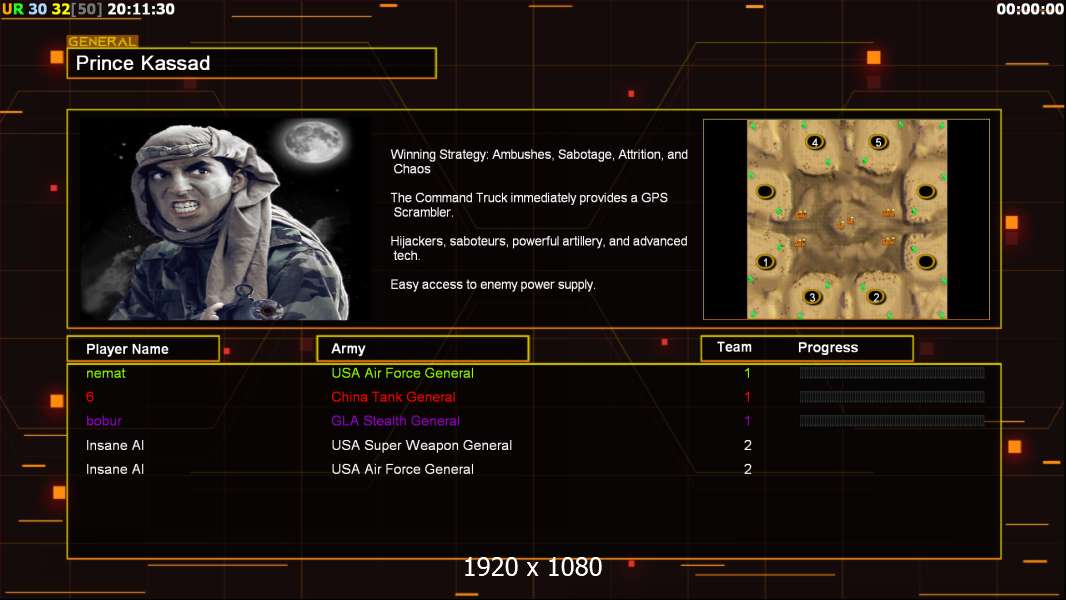This screenshot has width=1066, height=600.
Task: Click nemat's loading progress bar
Action: (x=892, y=372)
